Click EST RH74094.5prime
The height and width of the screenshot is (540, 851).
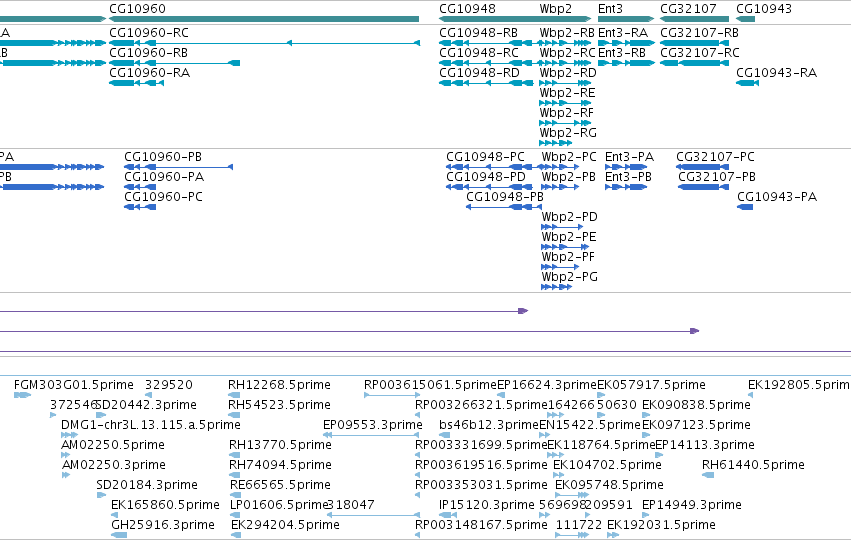click(x=235, y=475)
